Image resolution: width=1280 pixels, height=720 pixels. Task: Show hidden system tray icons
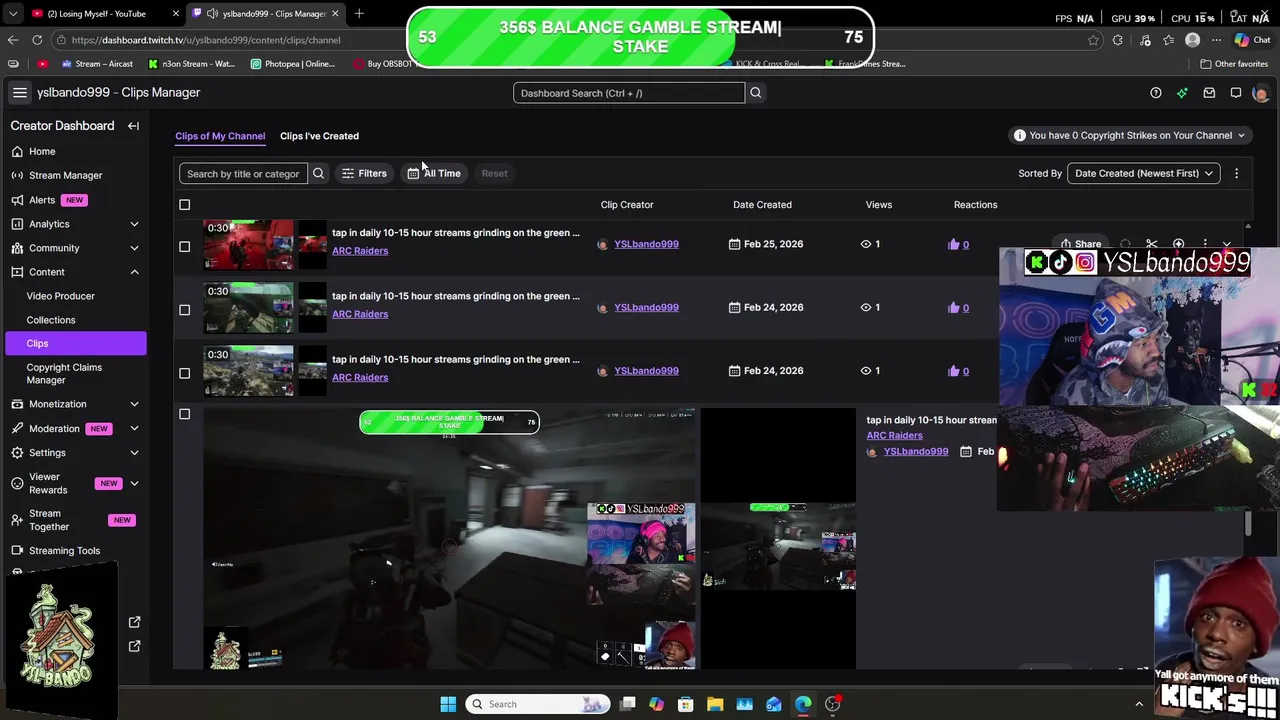pos(1138,704)
